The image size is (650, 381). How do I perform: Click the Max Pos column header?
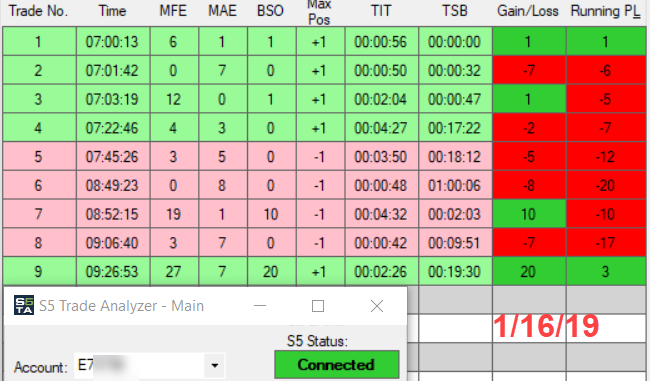(319, 12)
